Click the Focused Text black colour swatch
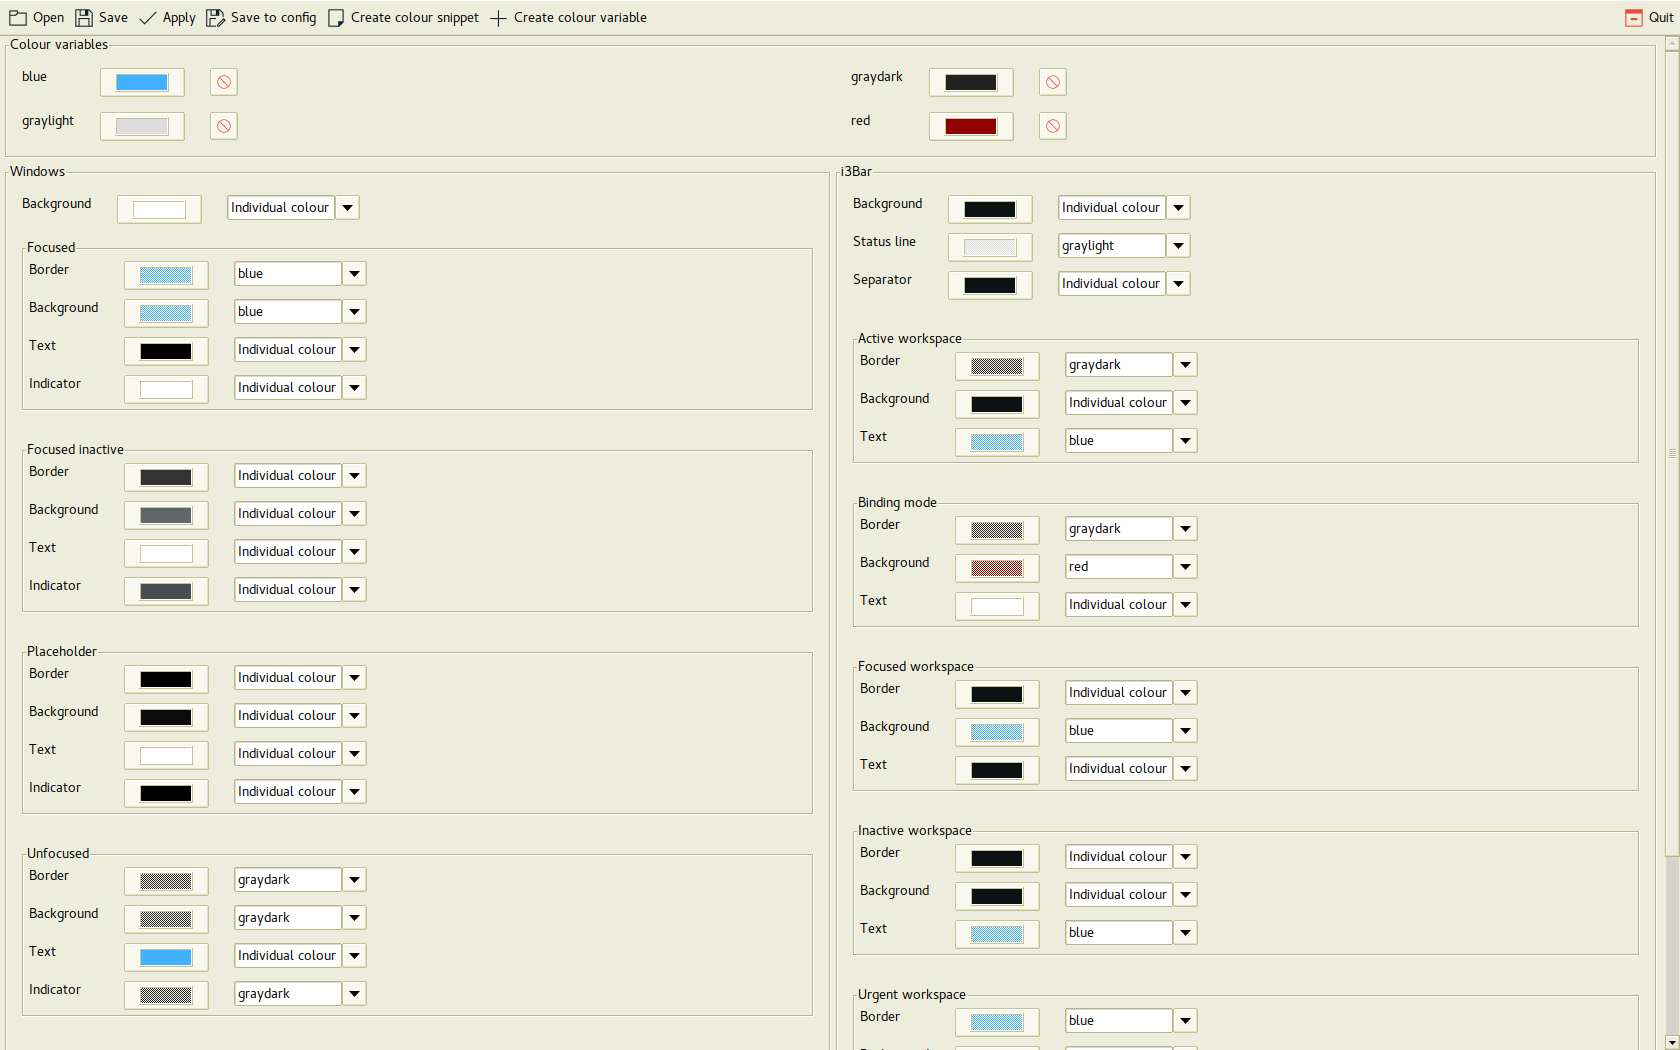This screenshot has height=1050, width=1680. coord(166,351)
